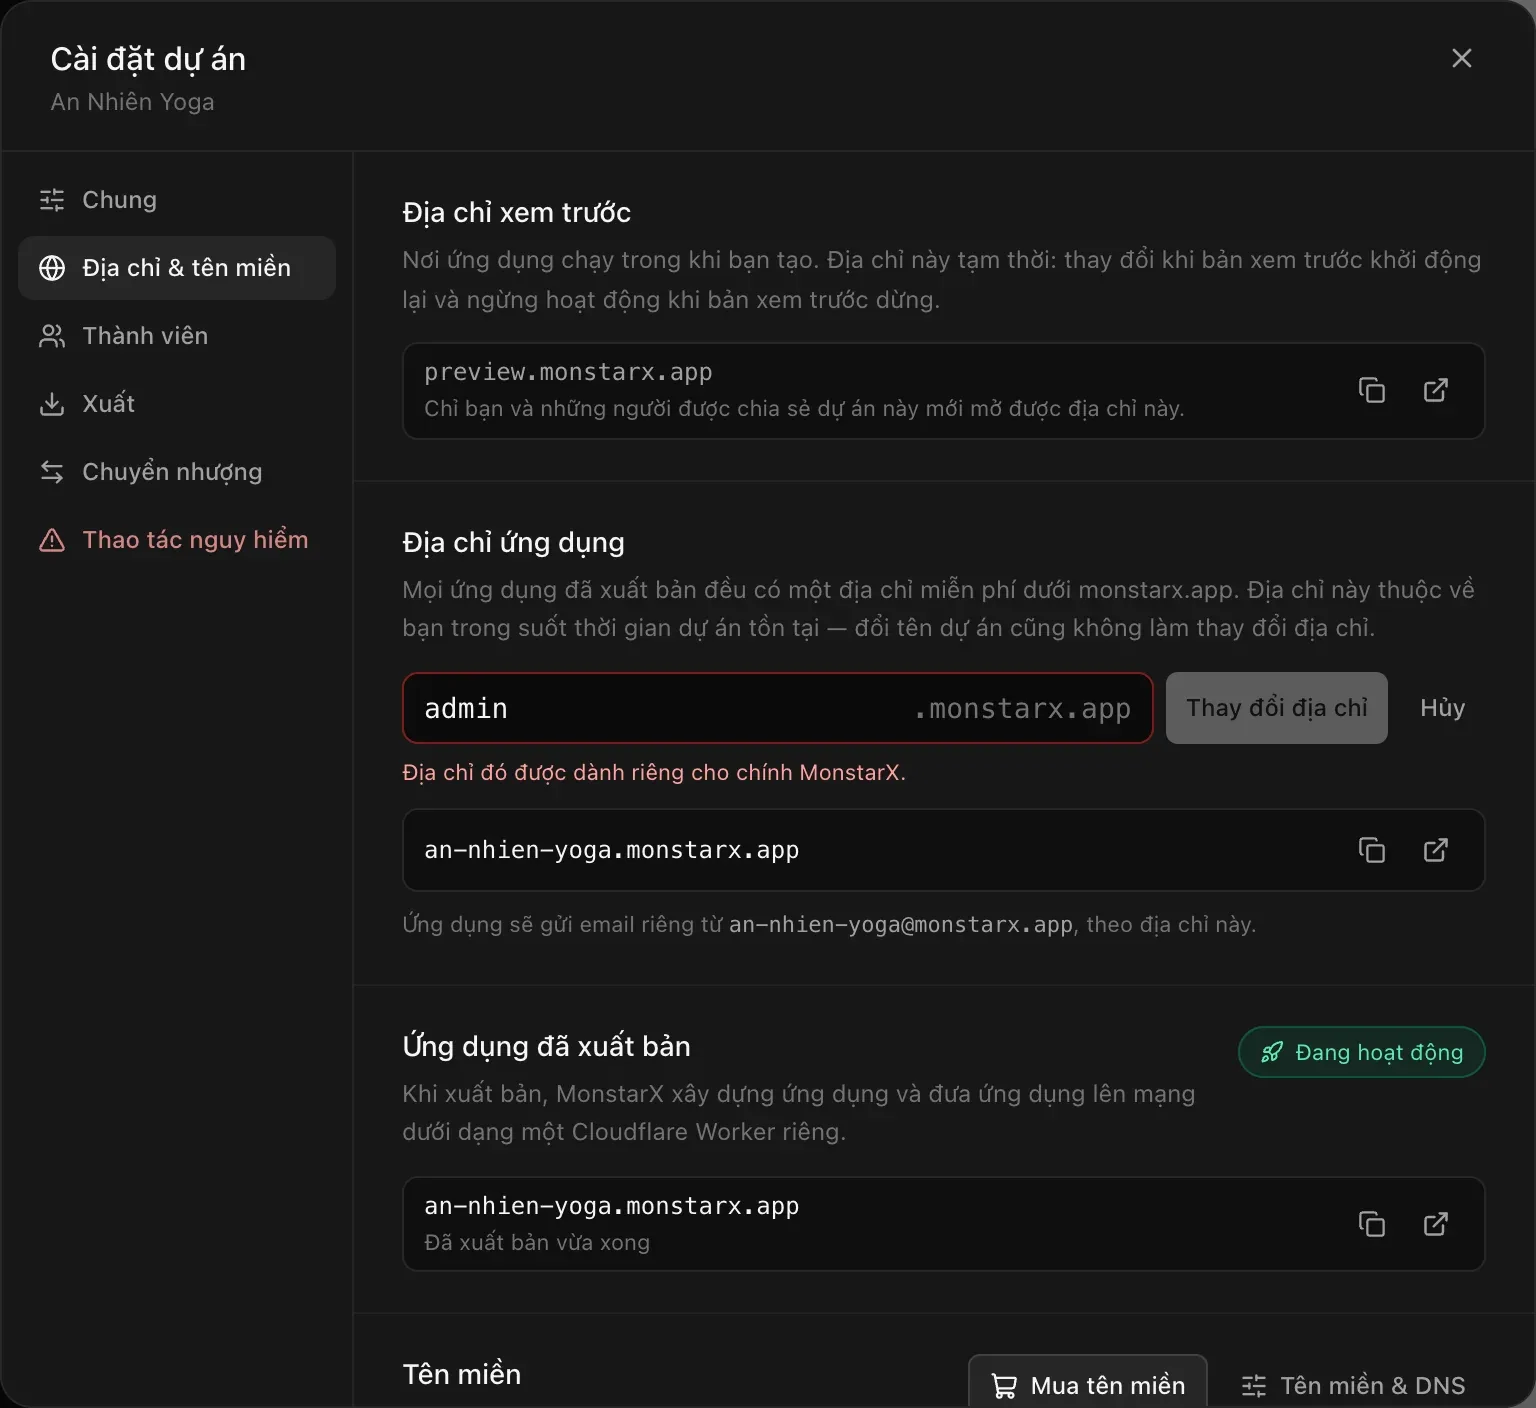Click the warning triangle icon for Thao tác nguy hiểm
The height and width of the screenshot is (1408, 1536).
coord(52,540)
